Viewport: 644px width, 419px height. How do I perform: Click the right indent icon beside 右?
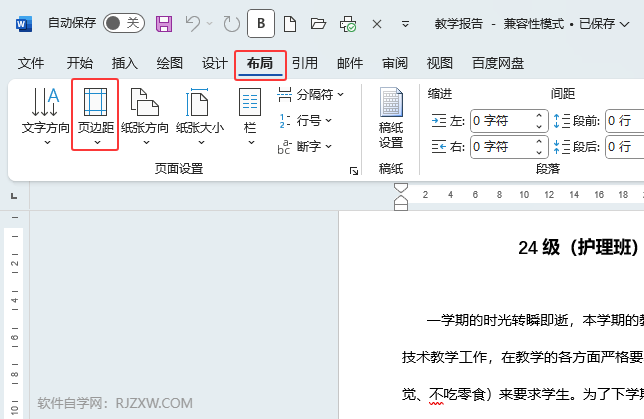click(x=439, y=147)
